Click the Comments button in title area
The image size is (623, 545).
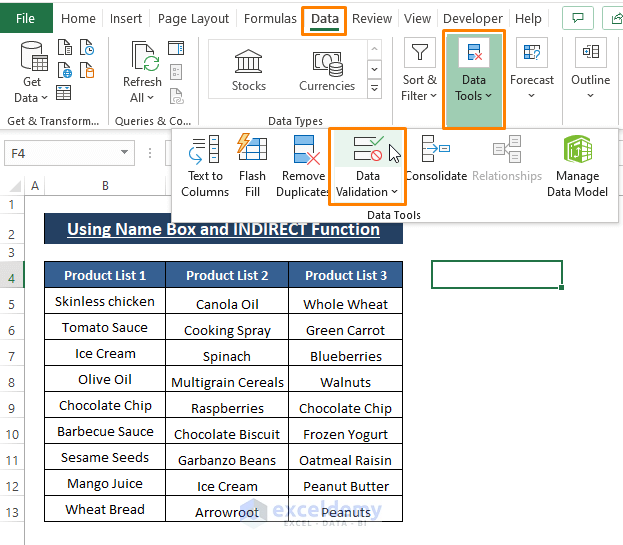(577, 18)
